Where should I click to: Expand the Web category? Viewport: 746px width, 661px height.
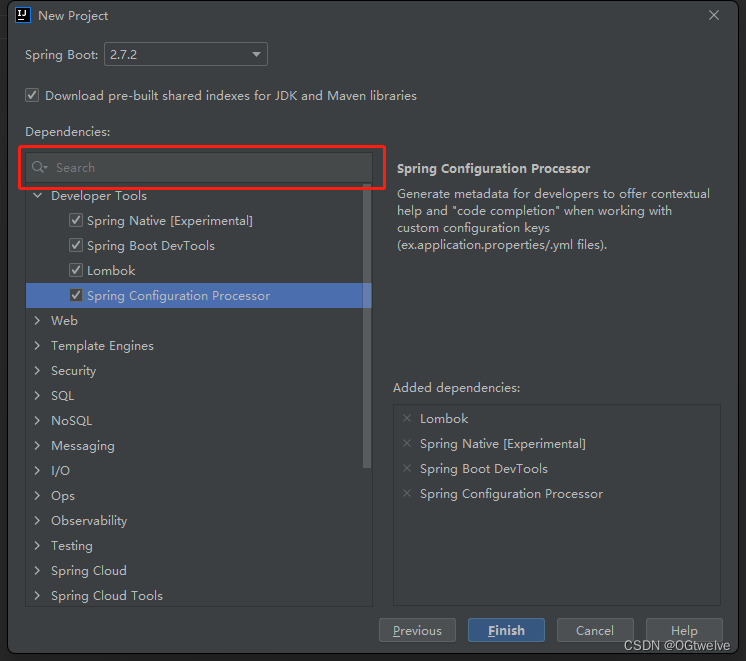(x=38, y=320)
